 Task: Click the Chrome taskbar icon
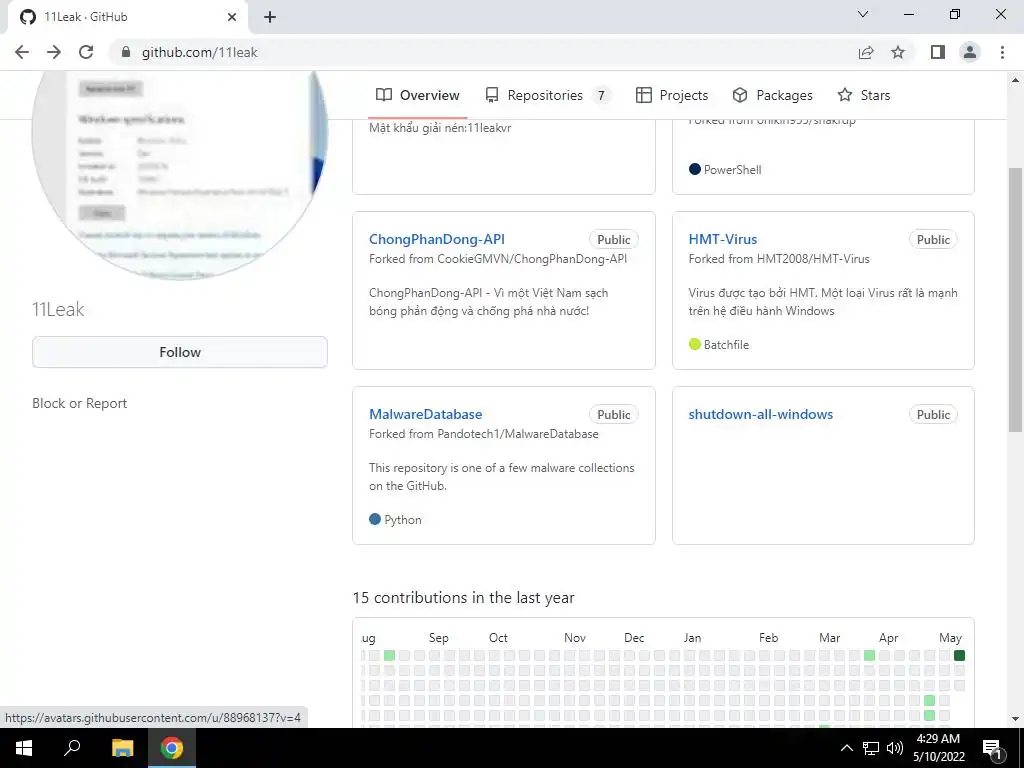pyautogui.click(x=172, y=748)
